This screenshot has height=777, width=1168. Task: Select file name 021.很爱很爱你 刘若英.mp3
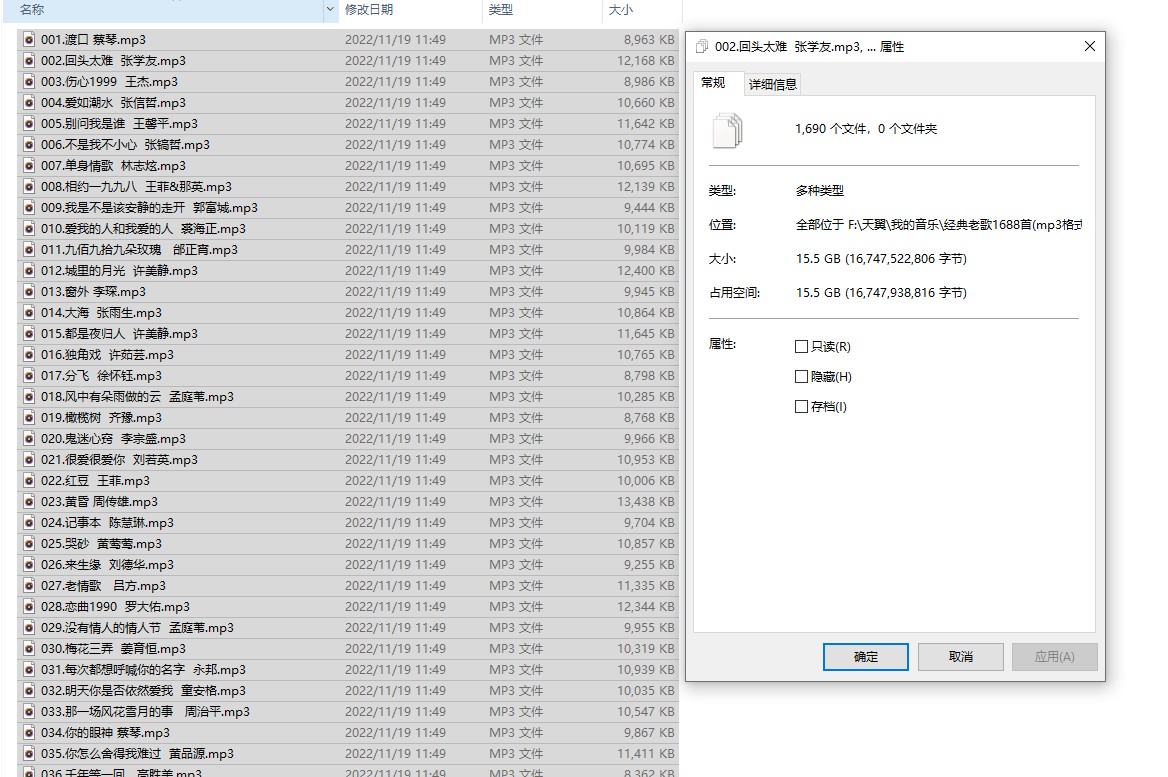[x=119, y=460]
